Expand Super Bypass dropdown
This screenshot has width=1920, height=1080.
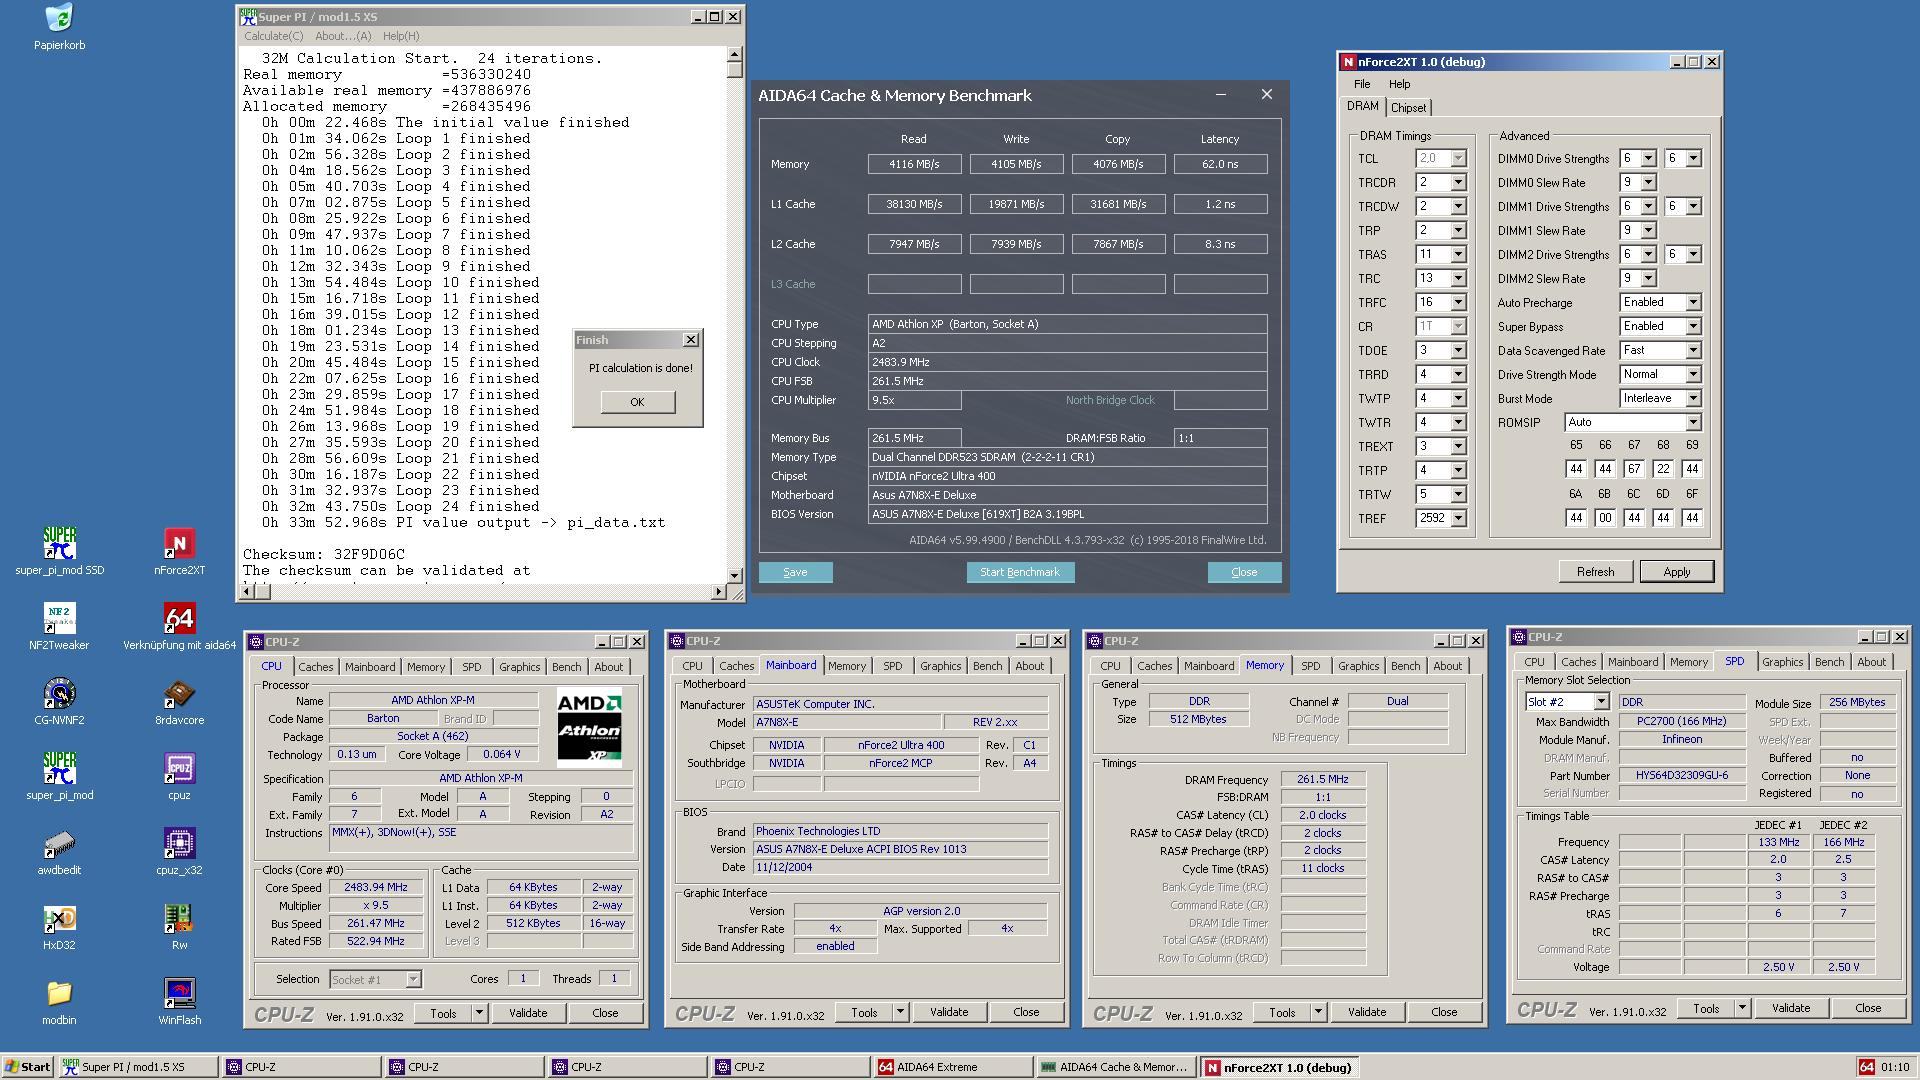point(1693,327)
